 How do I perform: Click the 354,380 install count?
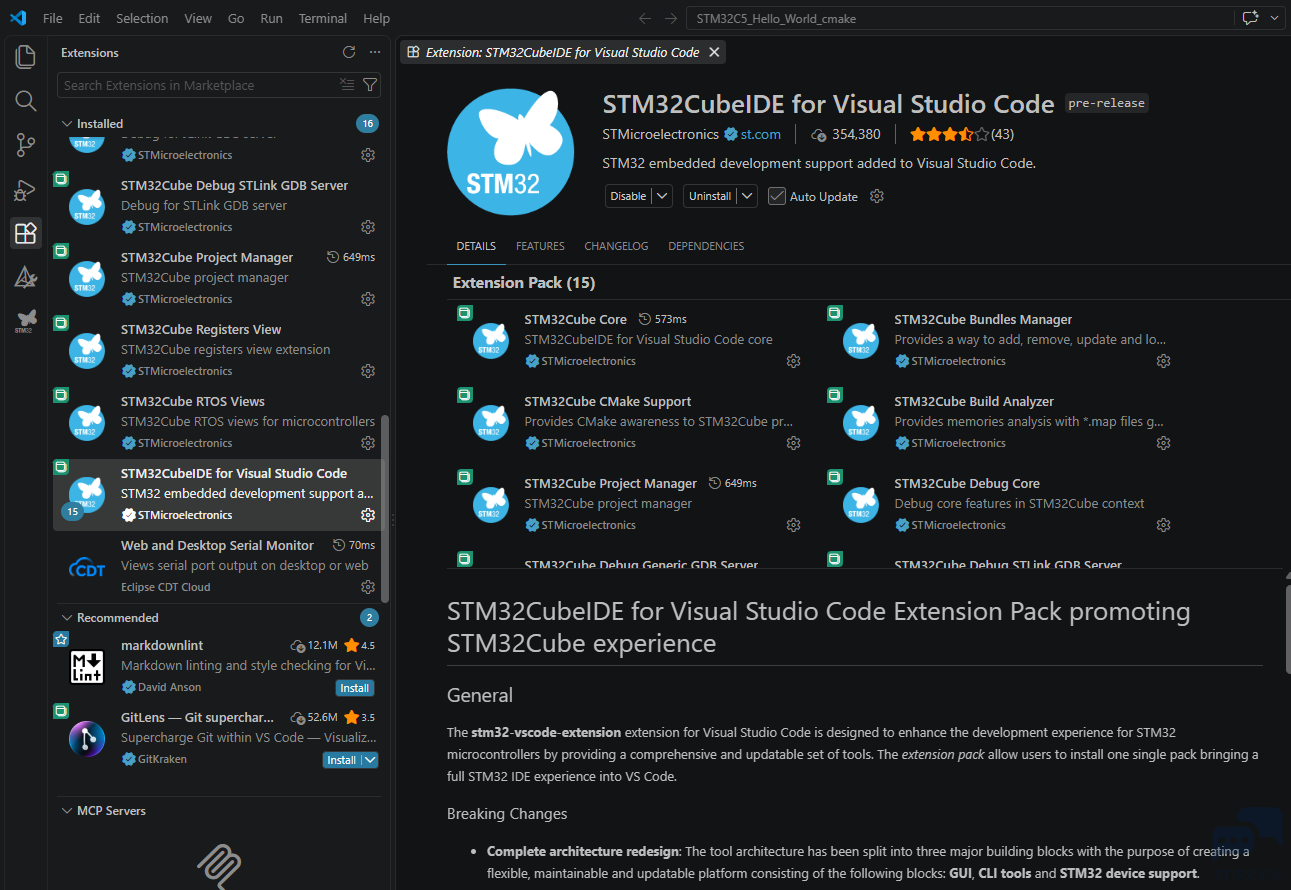click(x=846, y=134)
